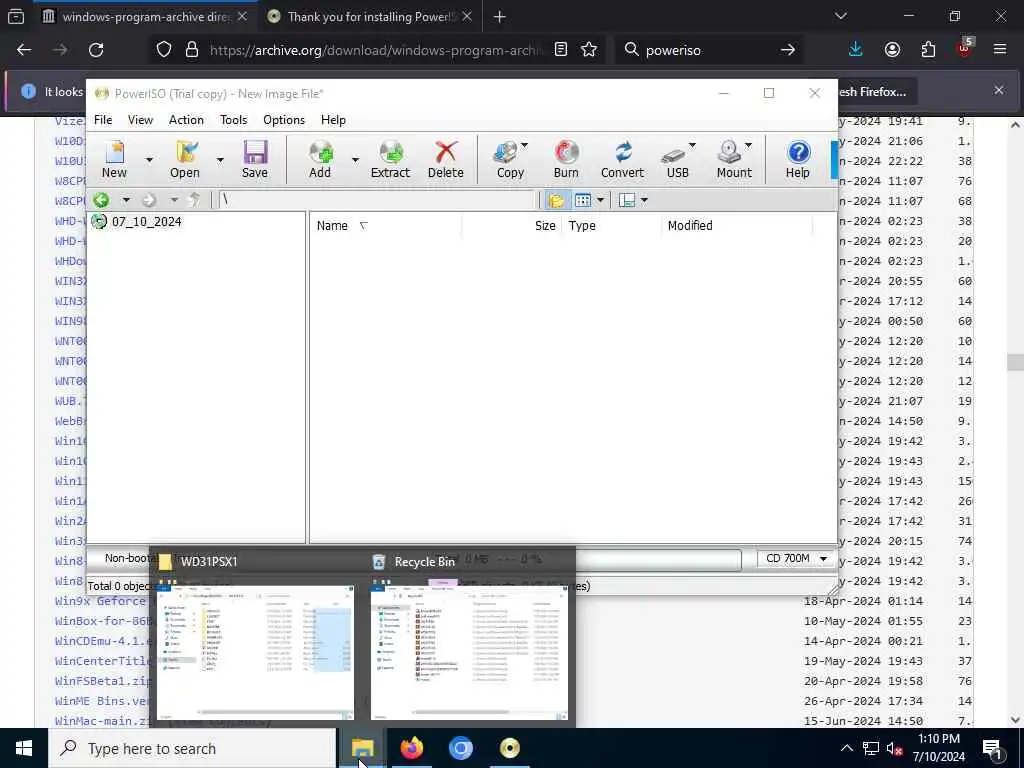
Task: Click the Firefox taskbar icon
Action: [x=411, y=748]
